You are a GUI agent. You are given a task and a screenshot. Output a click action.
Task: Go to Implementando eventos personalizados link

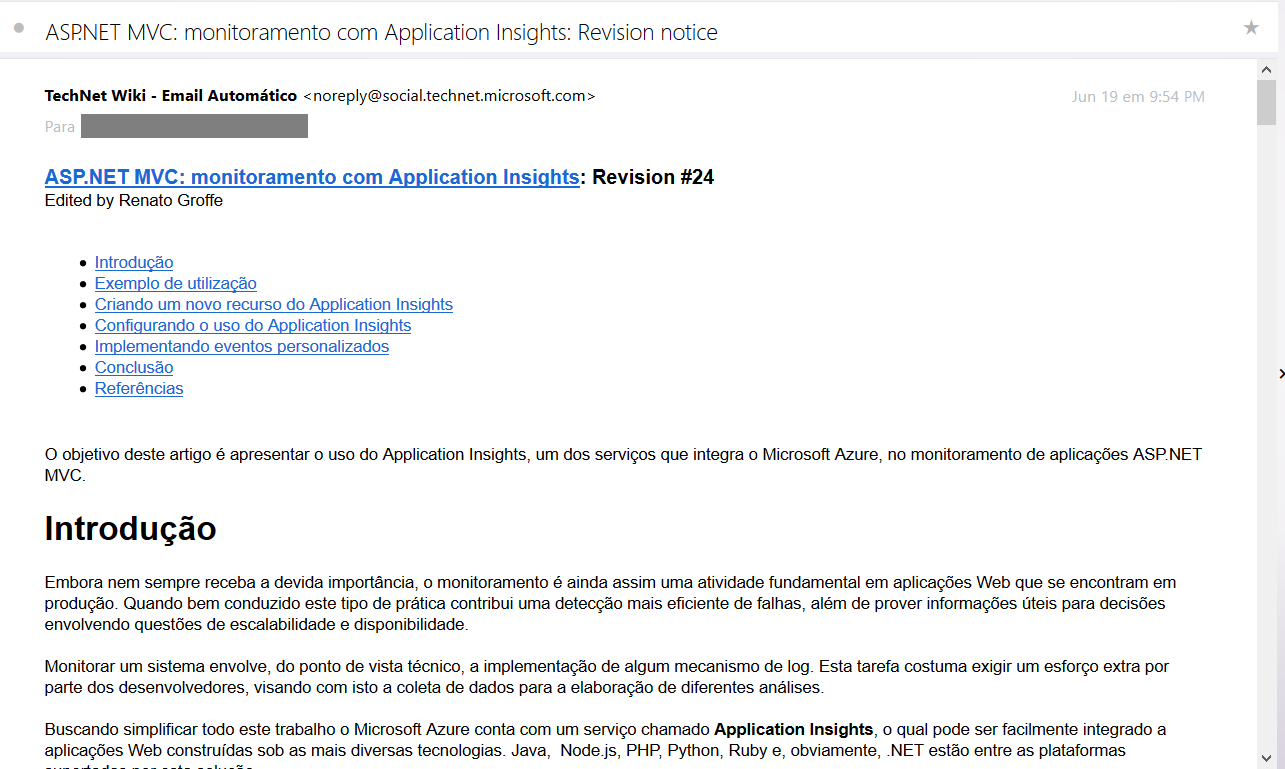pyautogui.click(x=242, y=346)
